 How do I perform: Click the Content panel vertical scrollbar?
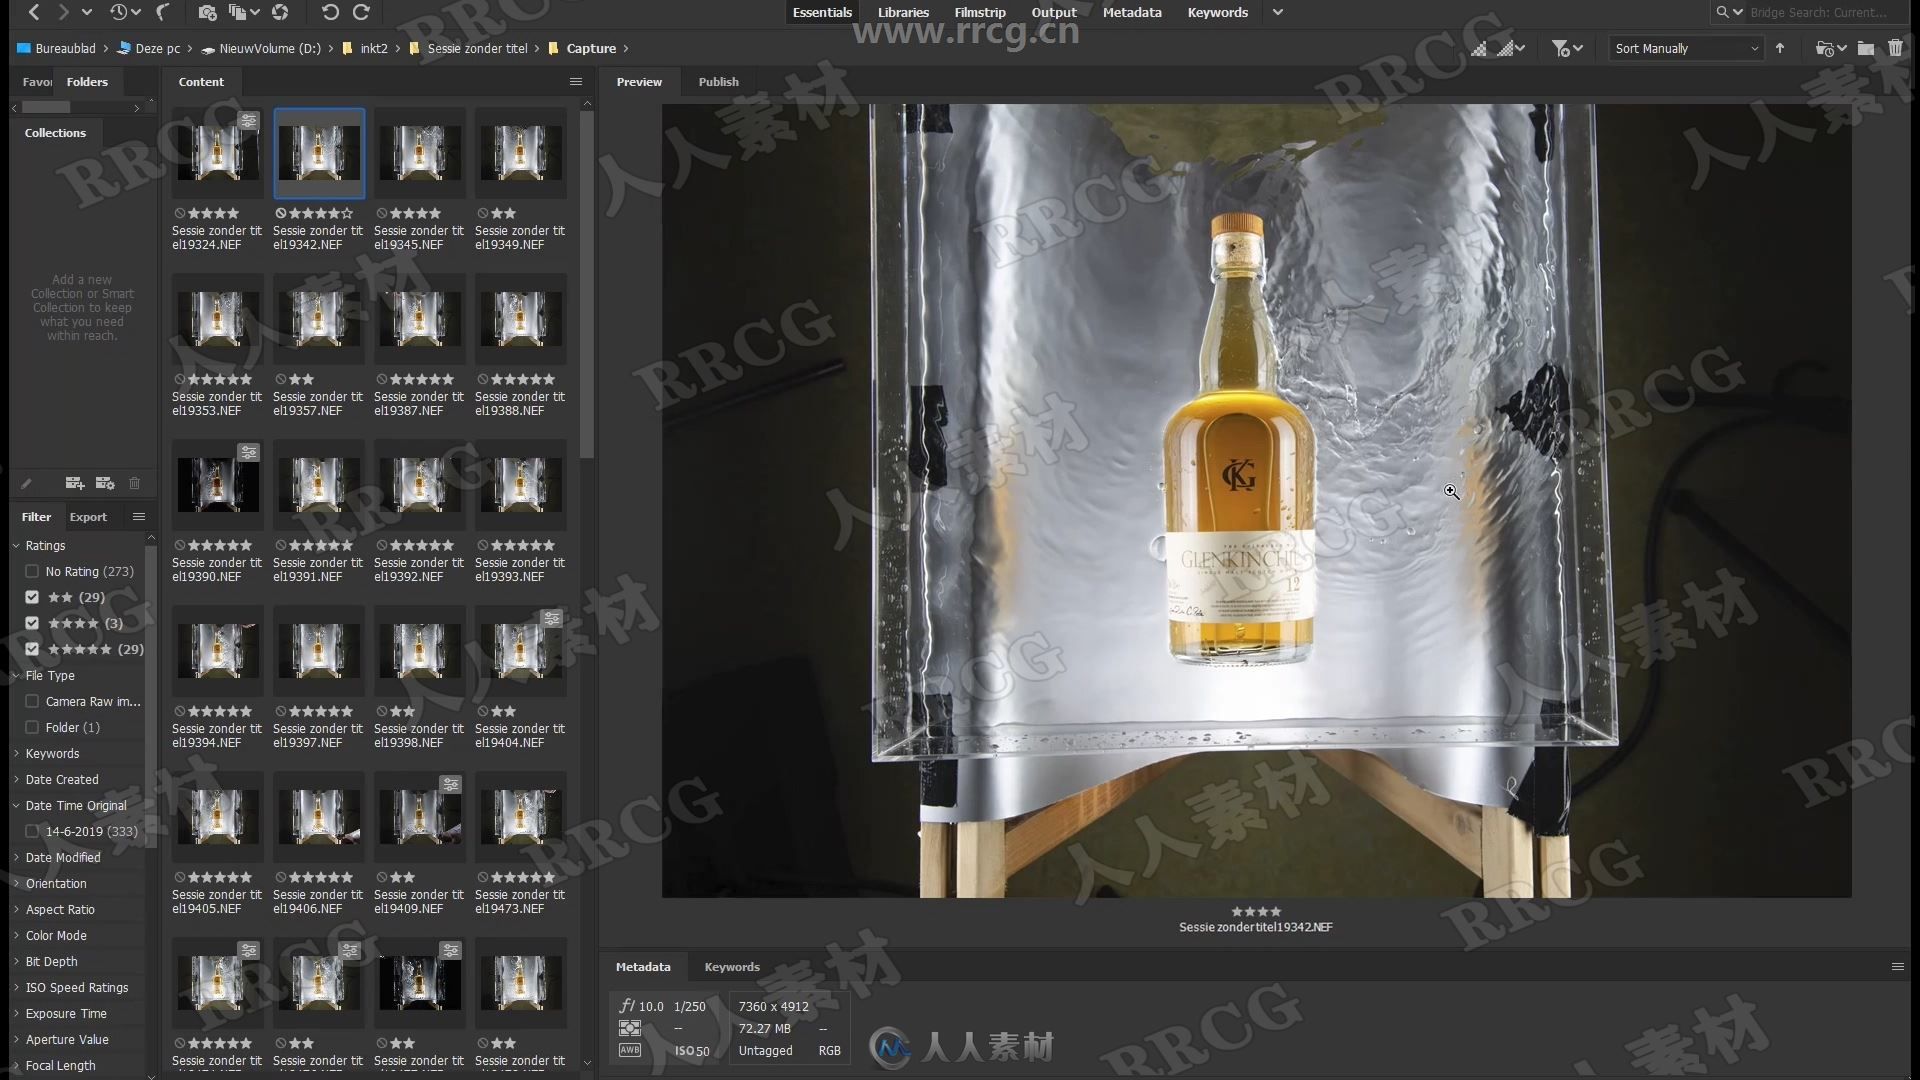(x=587, y=285)
